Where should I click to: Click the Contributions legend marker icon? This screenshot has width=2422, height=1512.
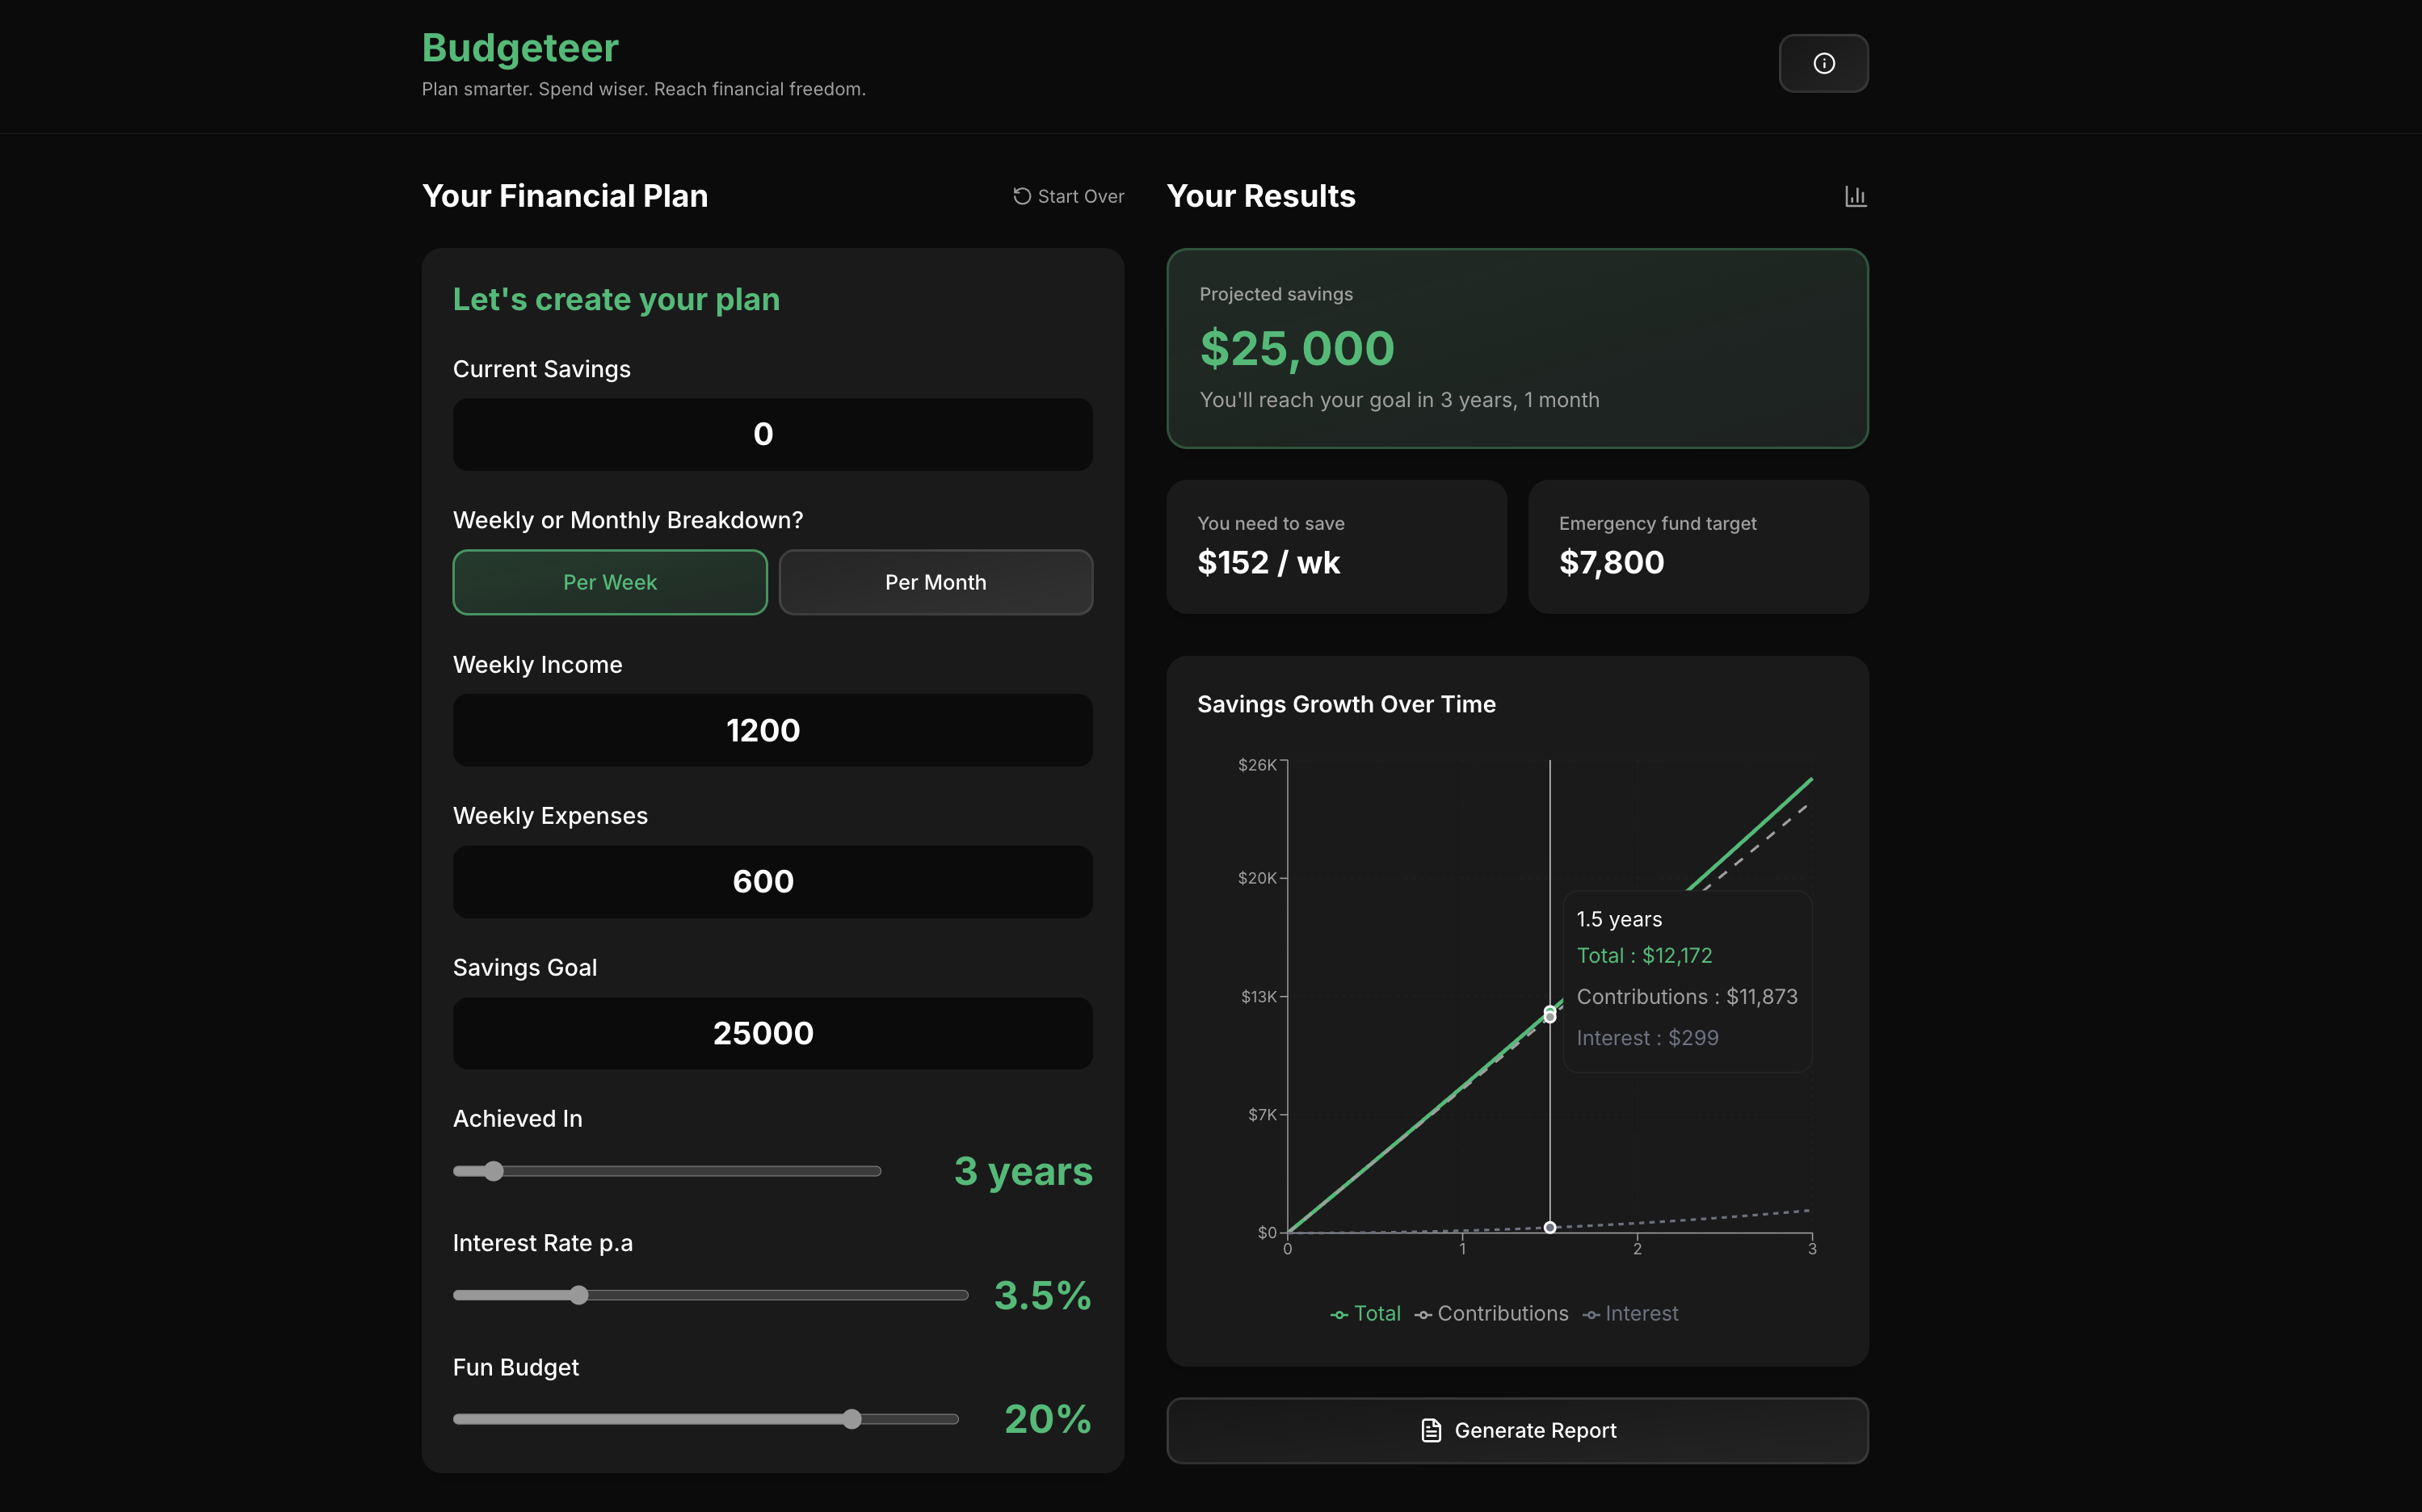point(1423,1315)
